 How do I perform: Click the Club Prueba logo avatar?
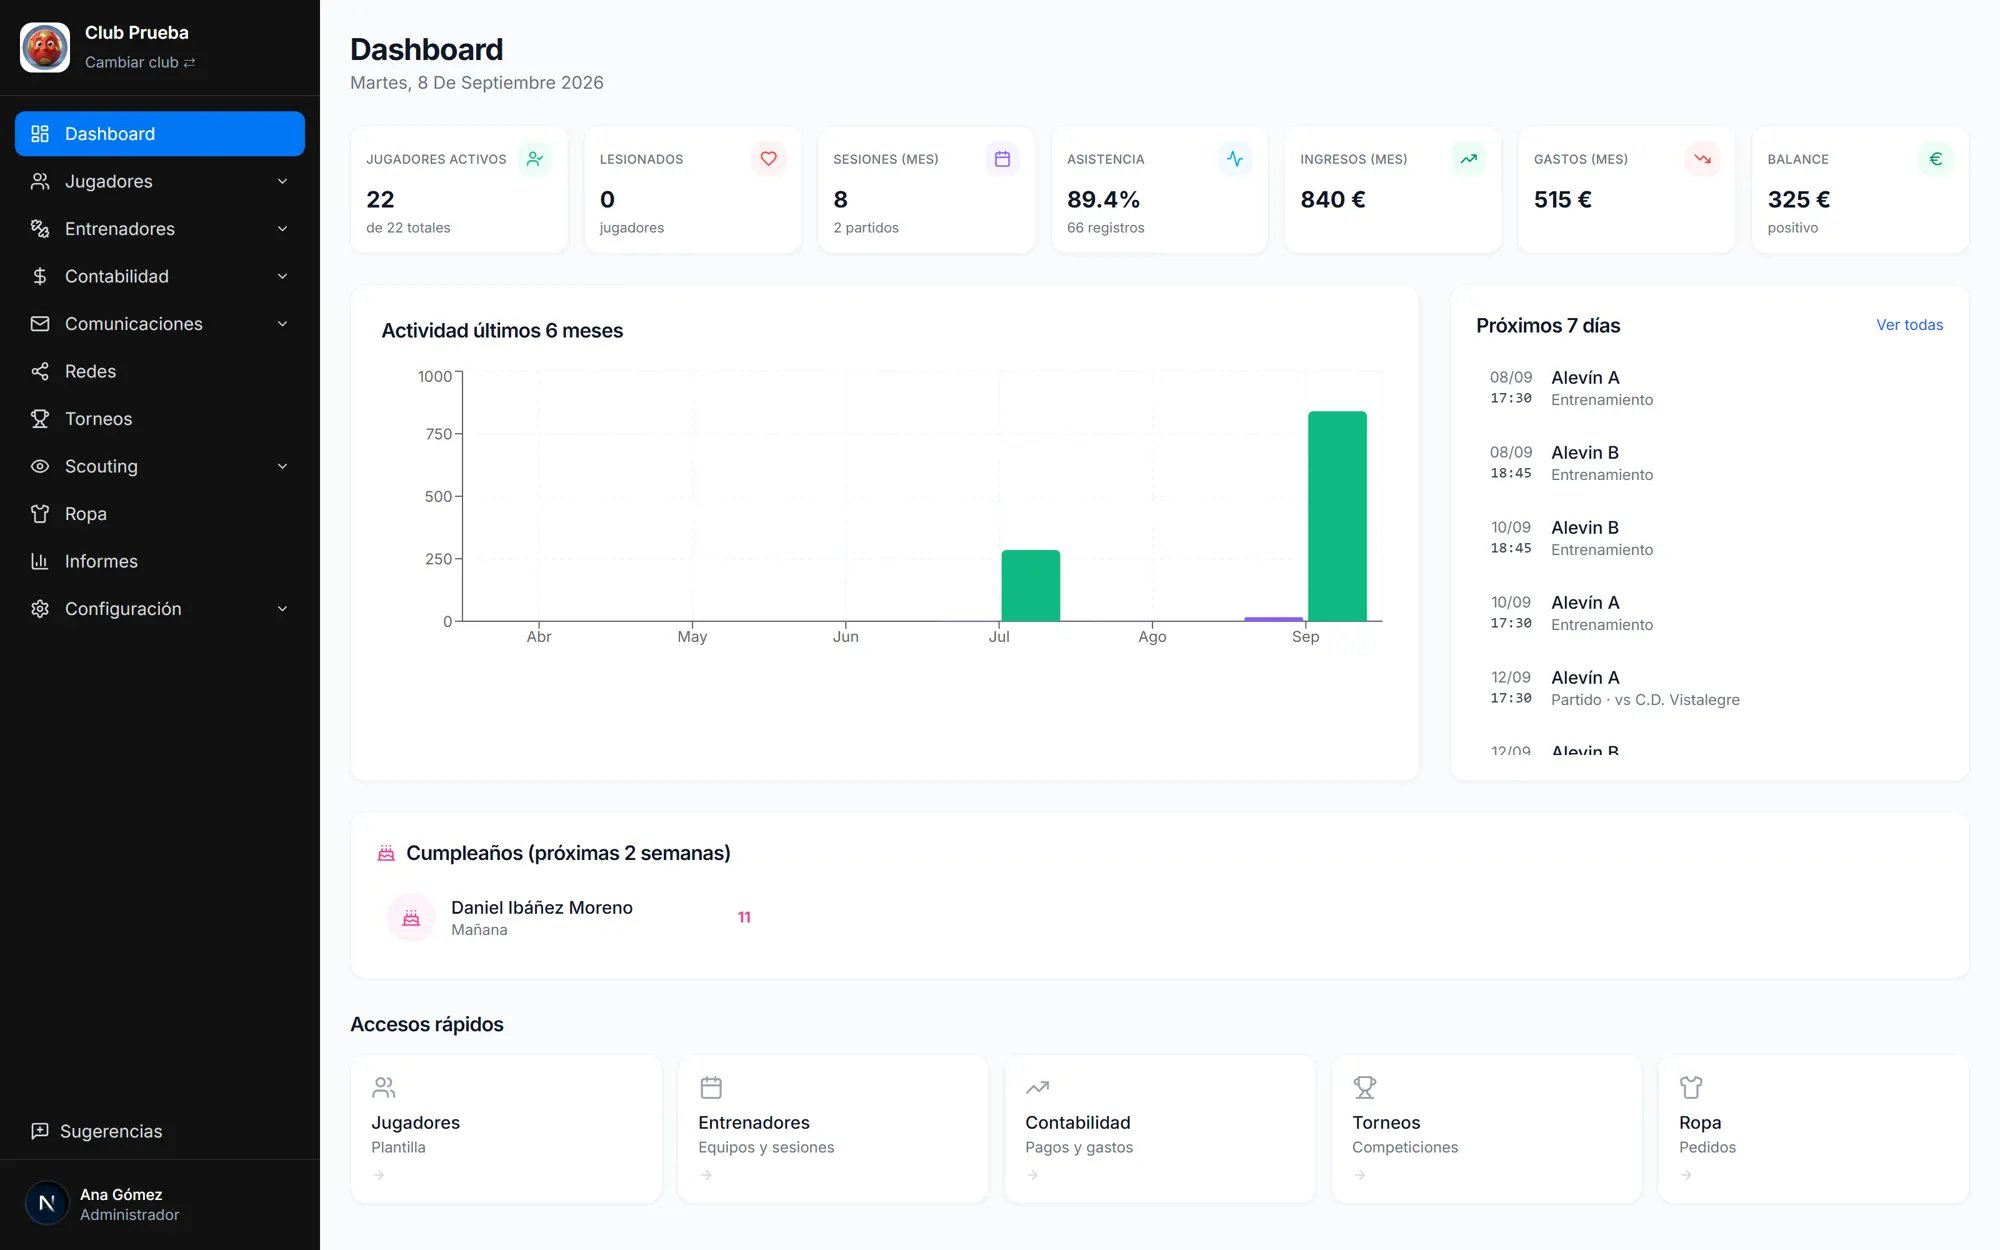coord(45,47)
